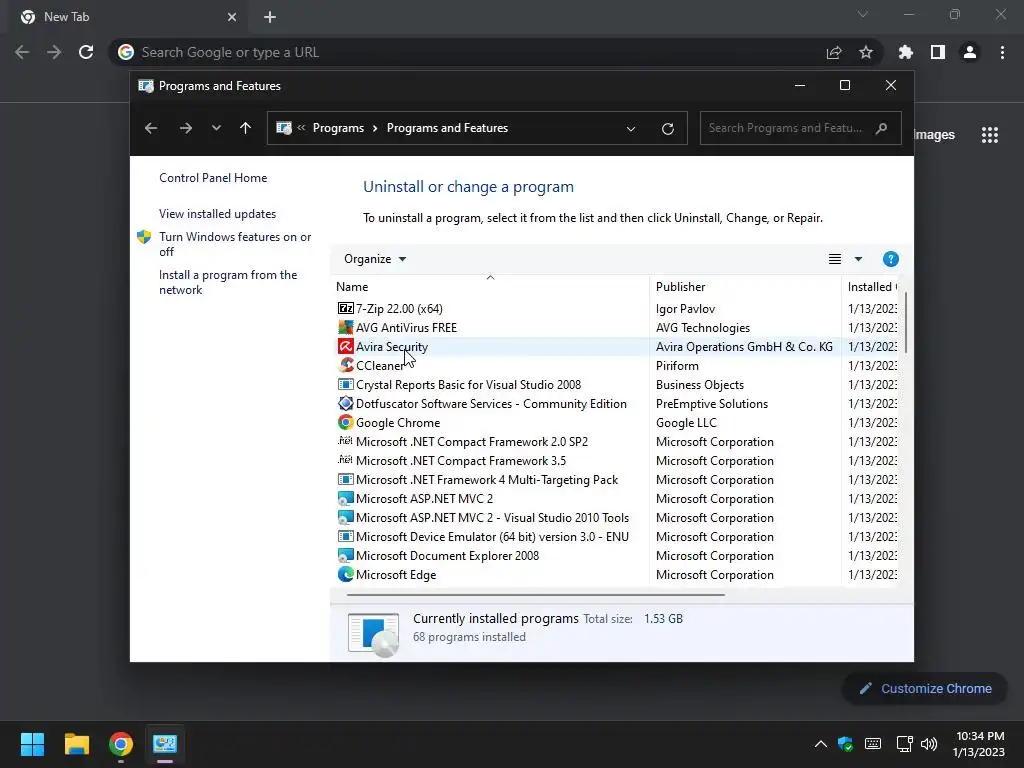Viewport: 1024px width, 768px height.
Task: Go forward in Programs and Features window
Action: (x=185, y=128)
